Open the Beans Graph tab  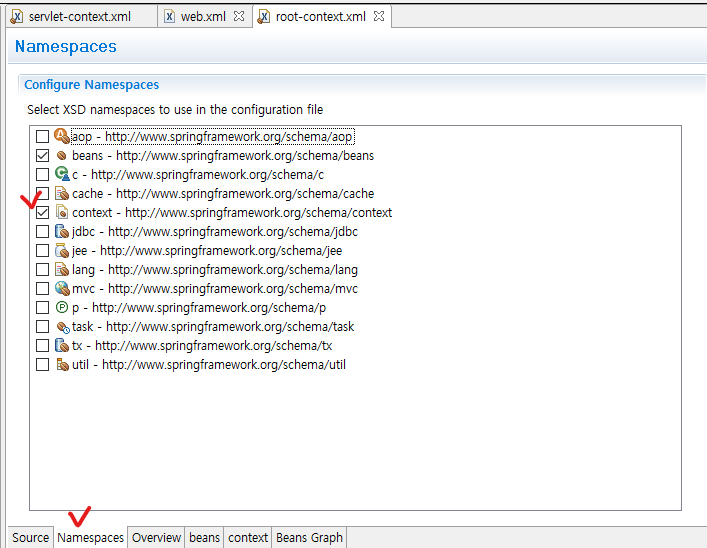click(309, 538)
